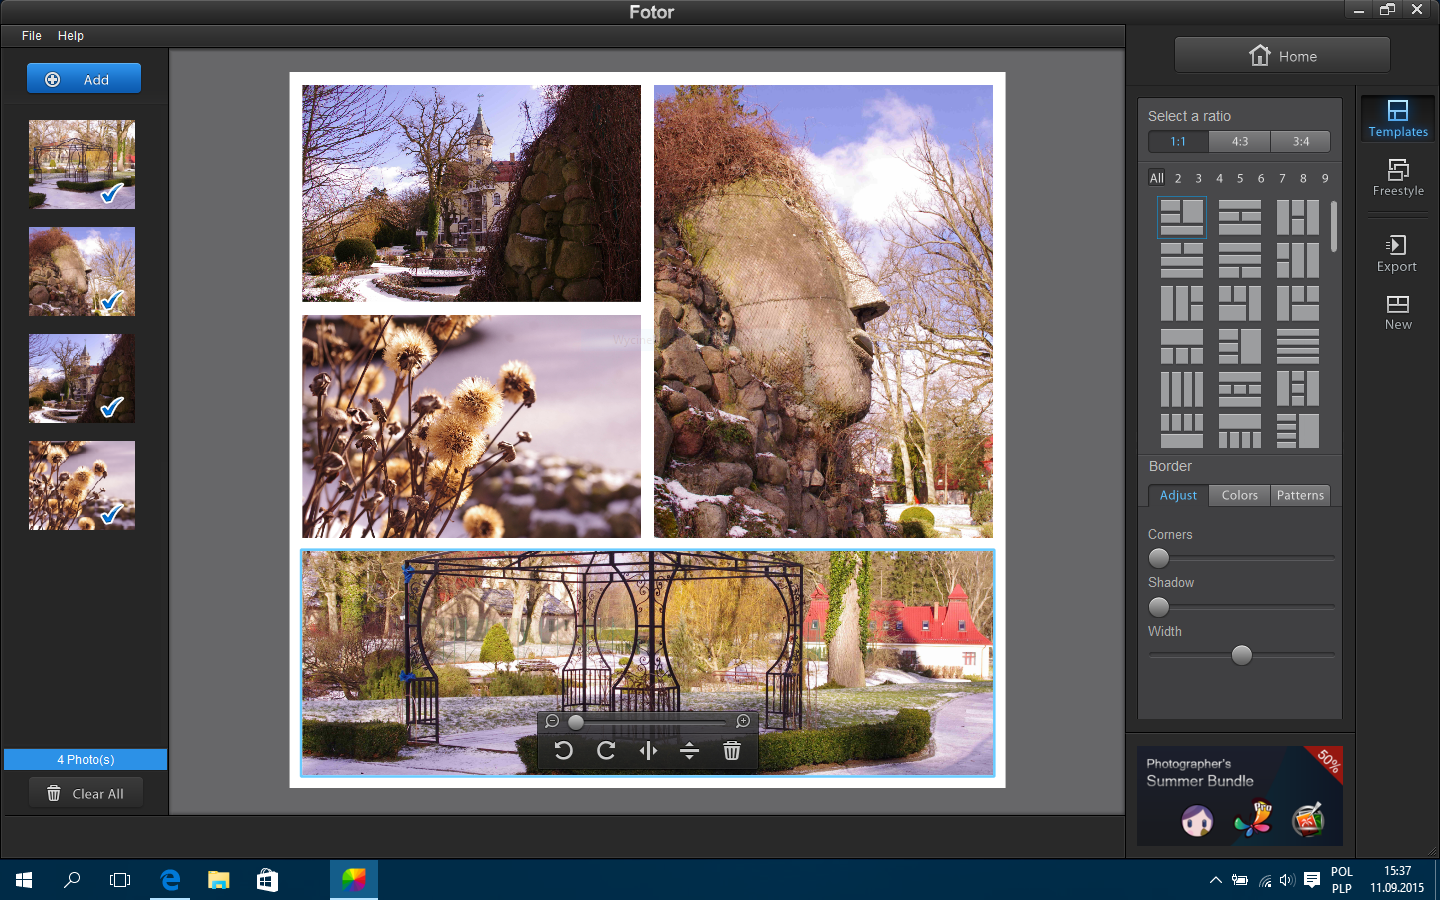Open the Help menu
The height and width of the screenshot is (900, 1440).
71,36
